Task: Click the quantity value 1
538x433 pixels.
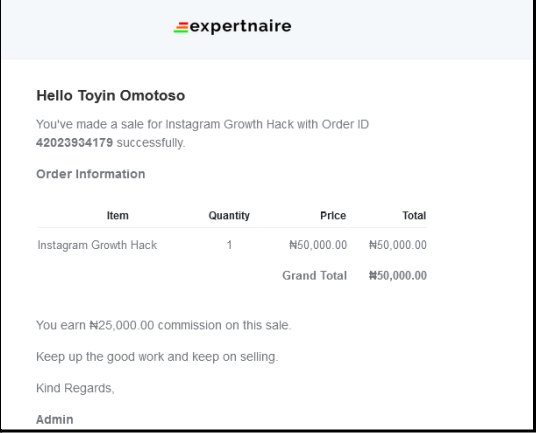Action: 229,245
